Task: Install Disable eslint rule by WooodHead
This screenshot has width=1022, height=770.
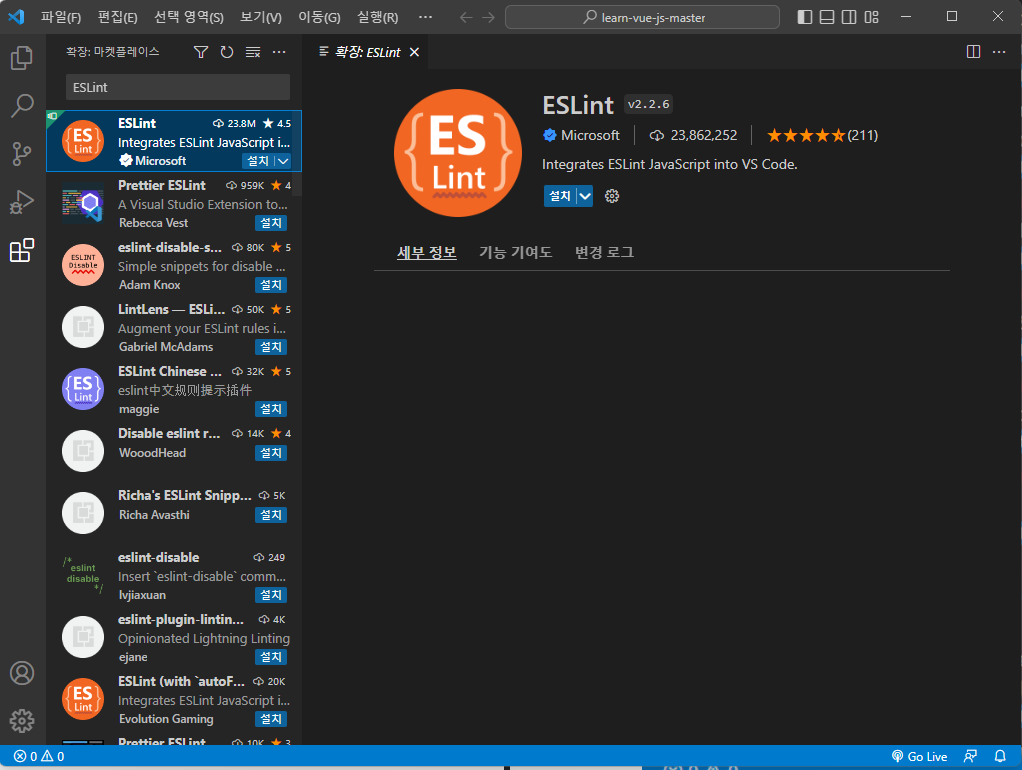Action: pos(270,452)
